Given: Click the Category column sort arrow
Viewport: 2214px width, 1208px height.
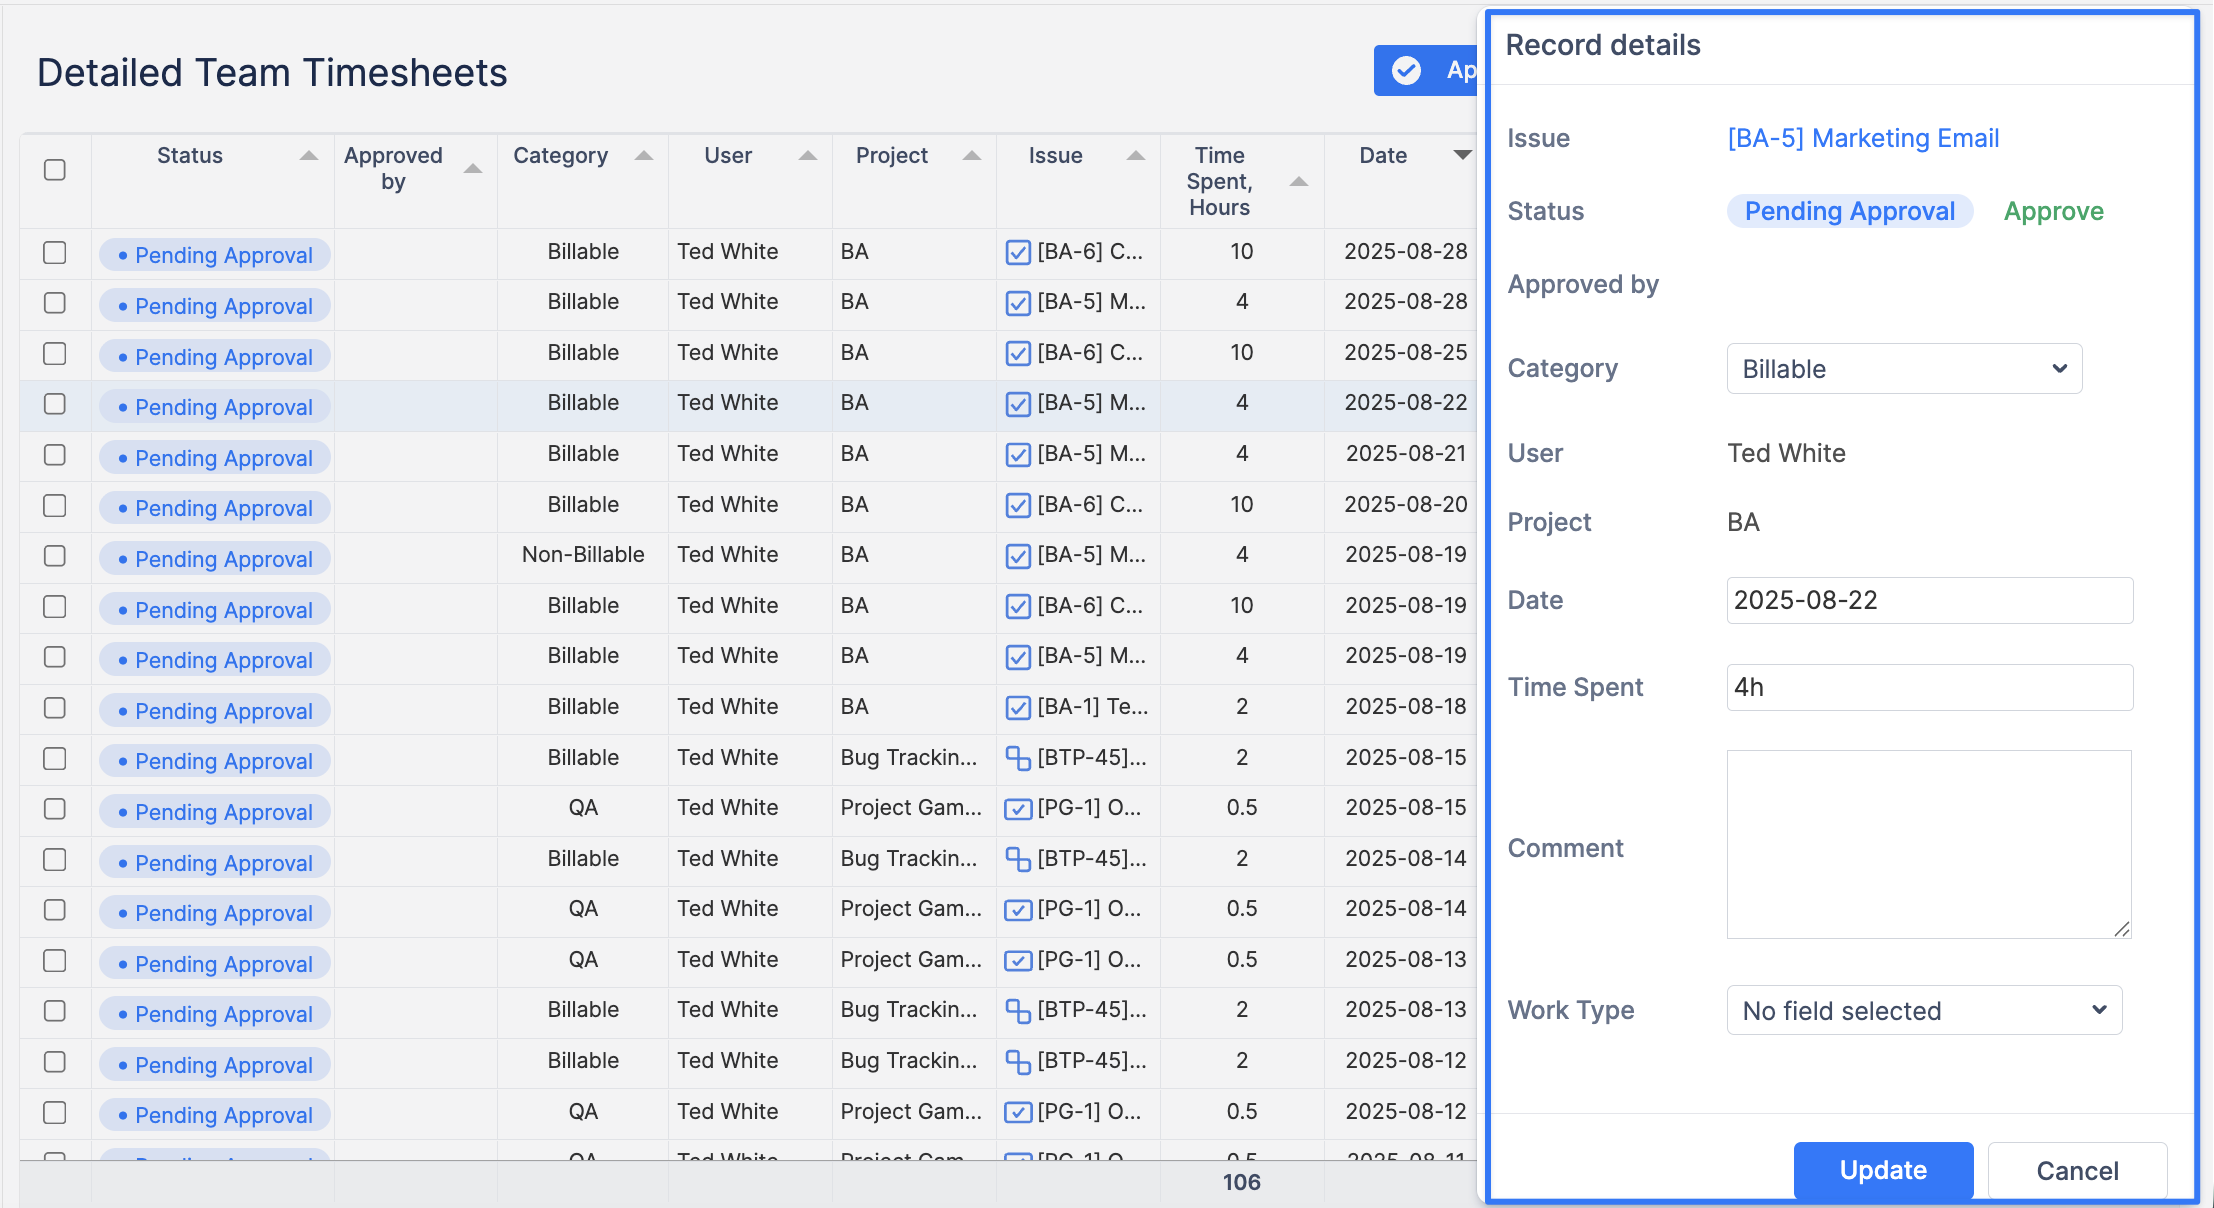Looking at the screenshot, I should (x=644, y=156).
